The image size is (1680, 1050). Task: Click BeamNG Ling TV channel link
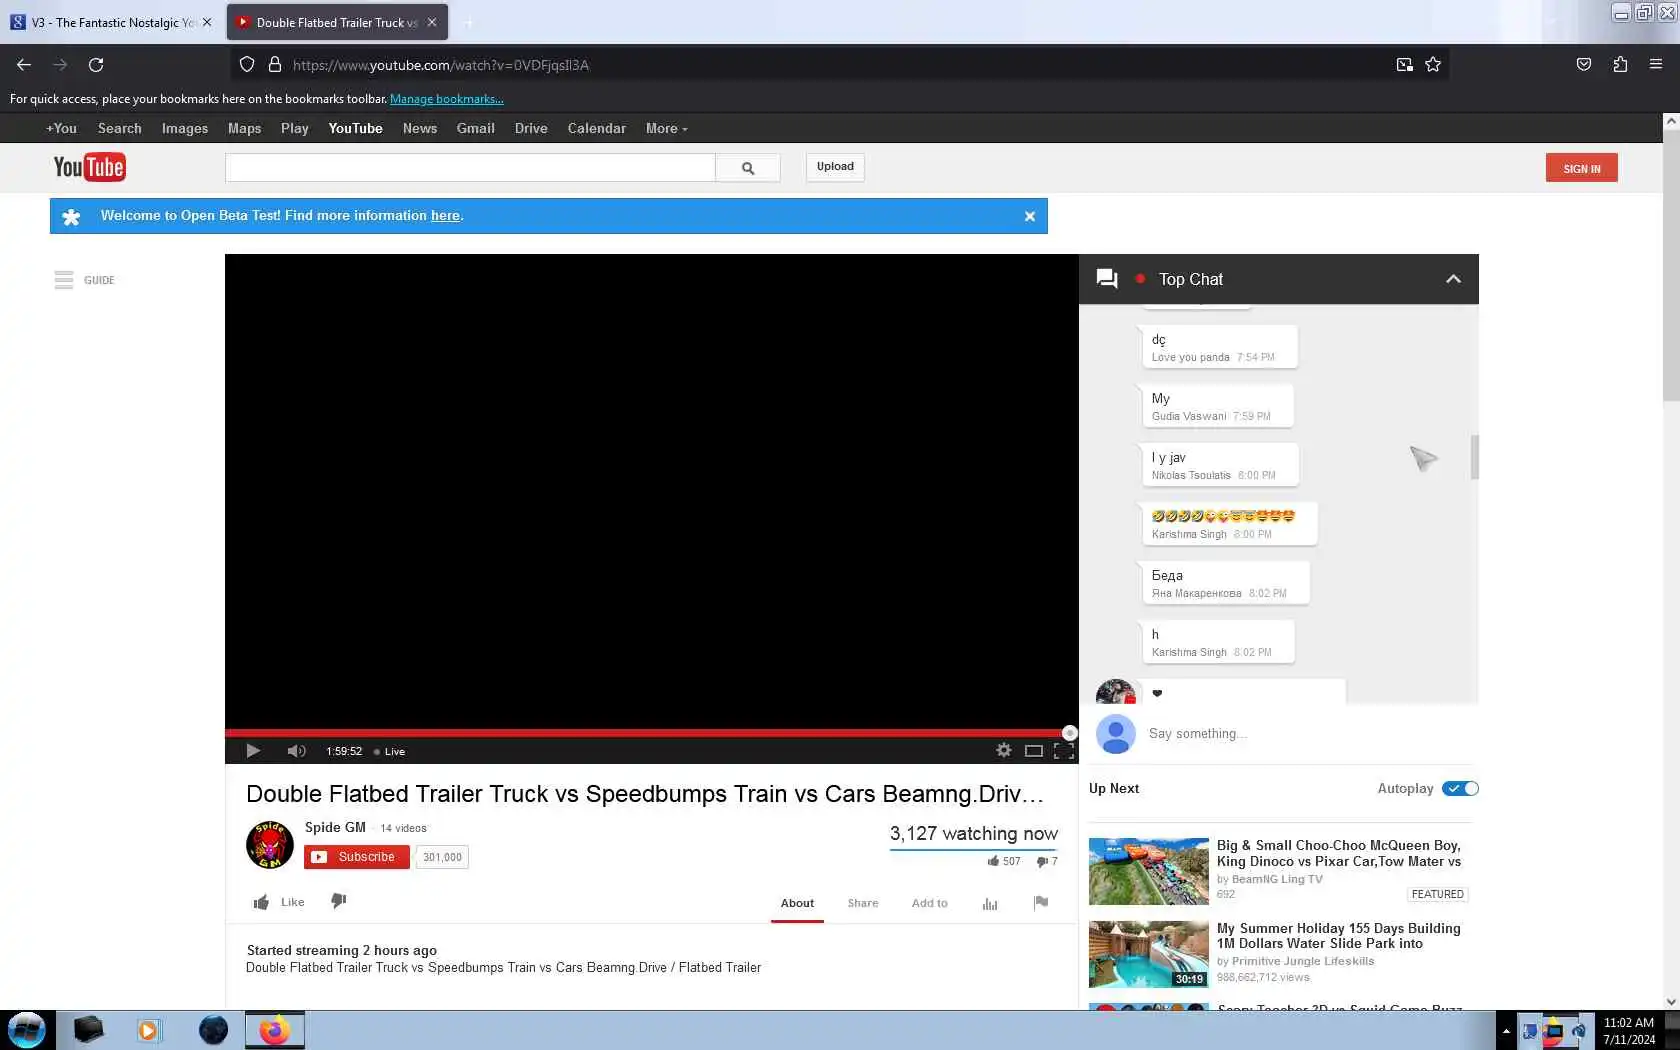click(x=1277, y=879)
